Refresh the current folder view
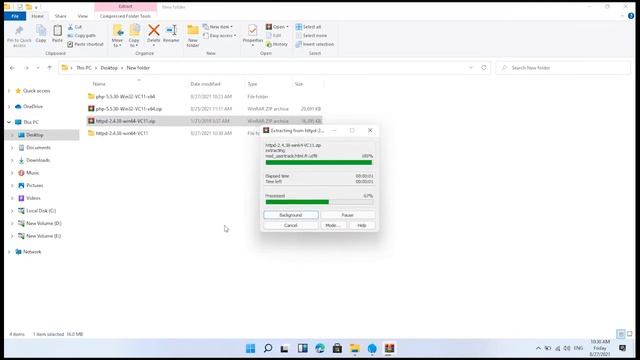The image size is (640, 360). pos(484,68)
